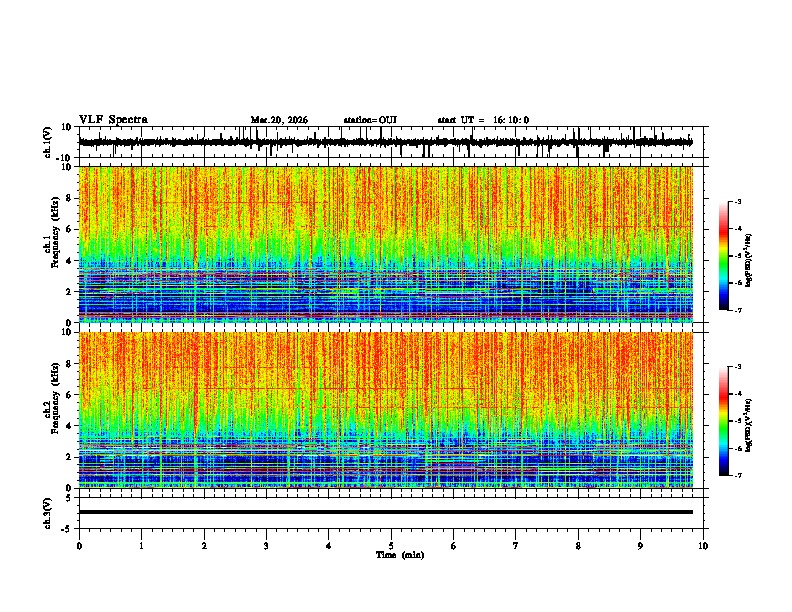Click the ch.3(V) axis label
The width and height of the screenshot is (792, 612).
pyautogui.click(x=48, y=514)
